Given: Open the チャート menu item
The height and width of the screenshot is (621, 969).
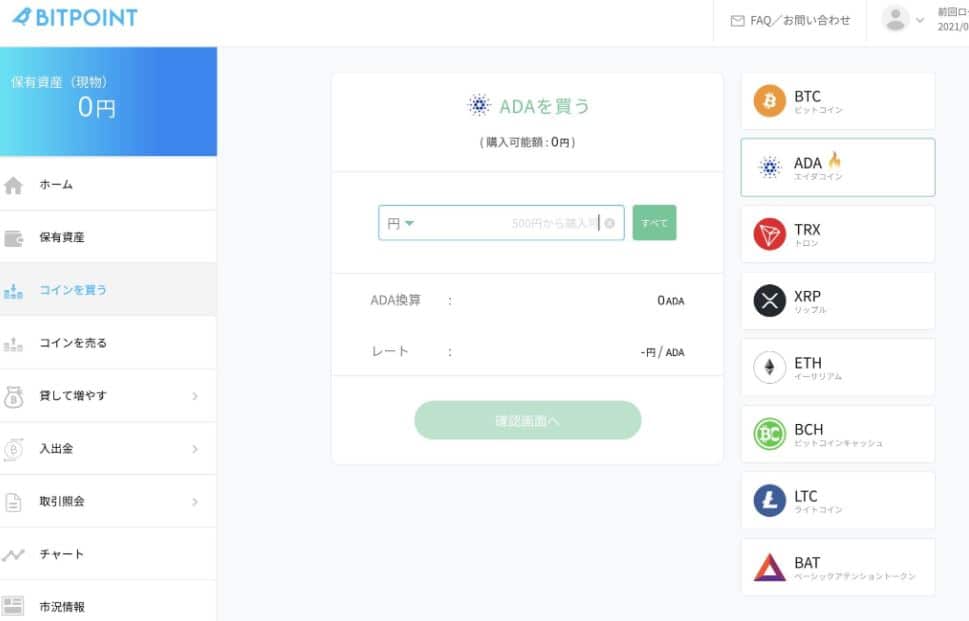Looking at the screenshot, I should (108, 554).
